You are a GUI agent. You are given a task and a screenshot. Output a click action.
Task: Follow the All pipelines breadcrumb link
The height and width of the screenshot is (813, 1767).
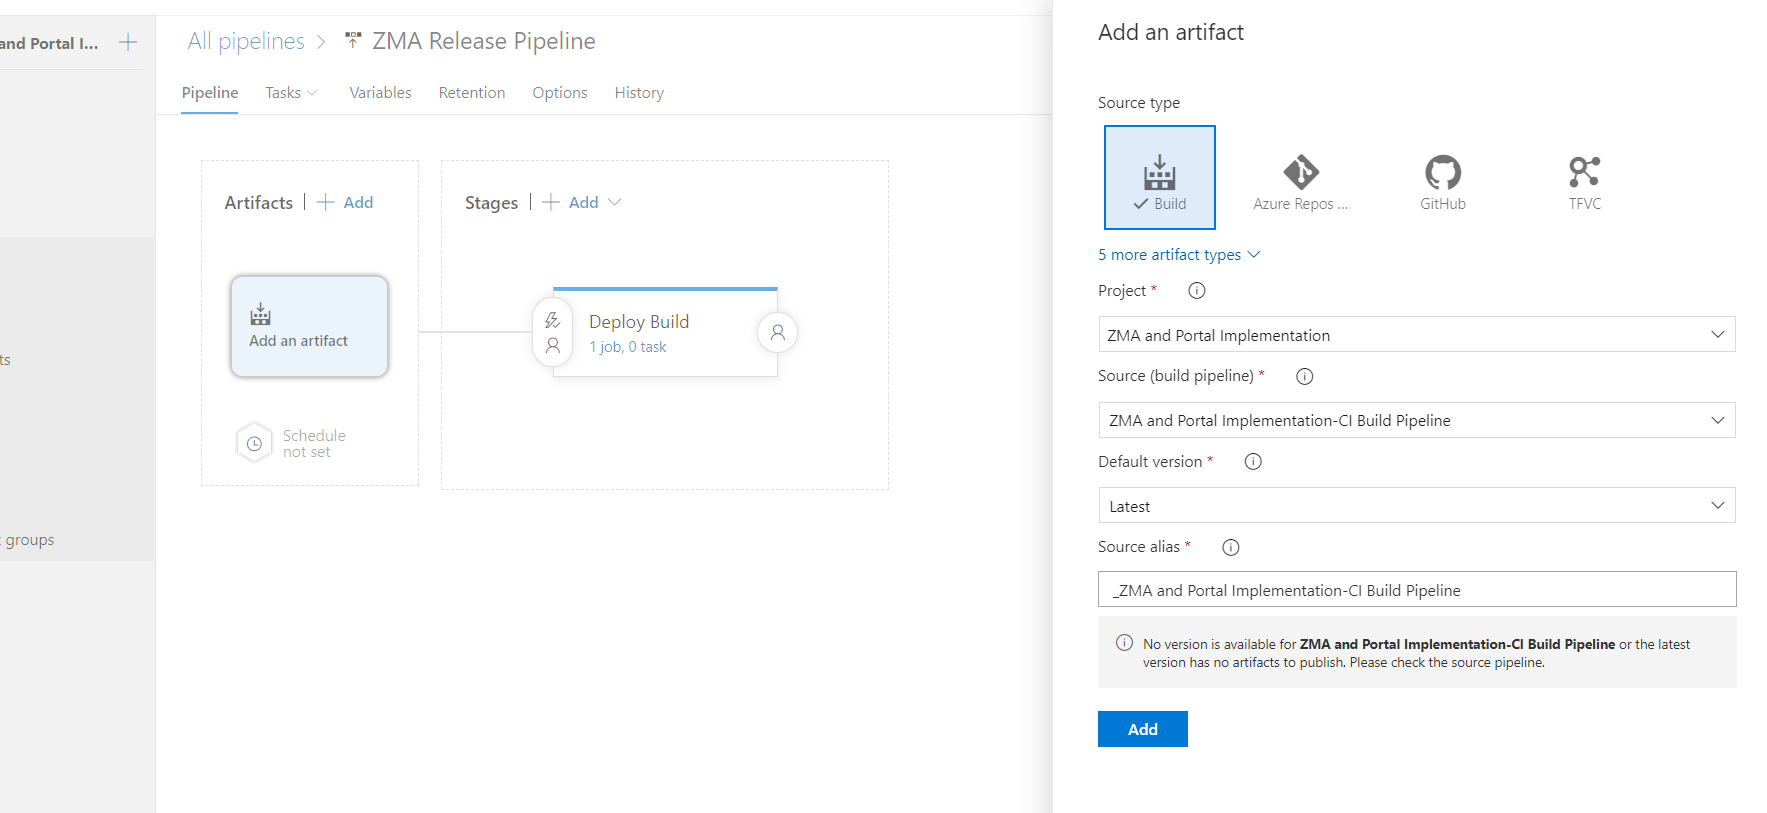point(246,41)
